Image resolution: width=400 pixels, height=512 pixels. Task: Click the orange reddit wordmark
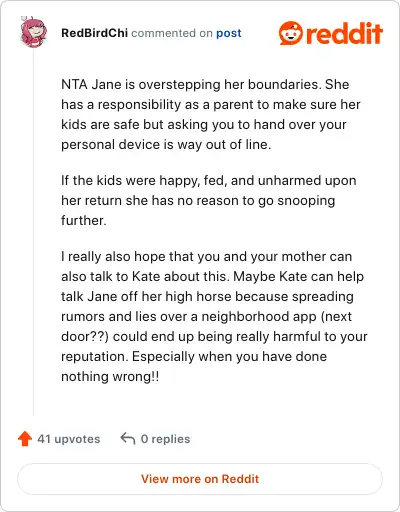coord(344,33)
